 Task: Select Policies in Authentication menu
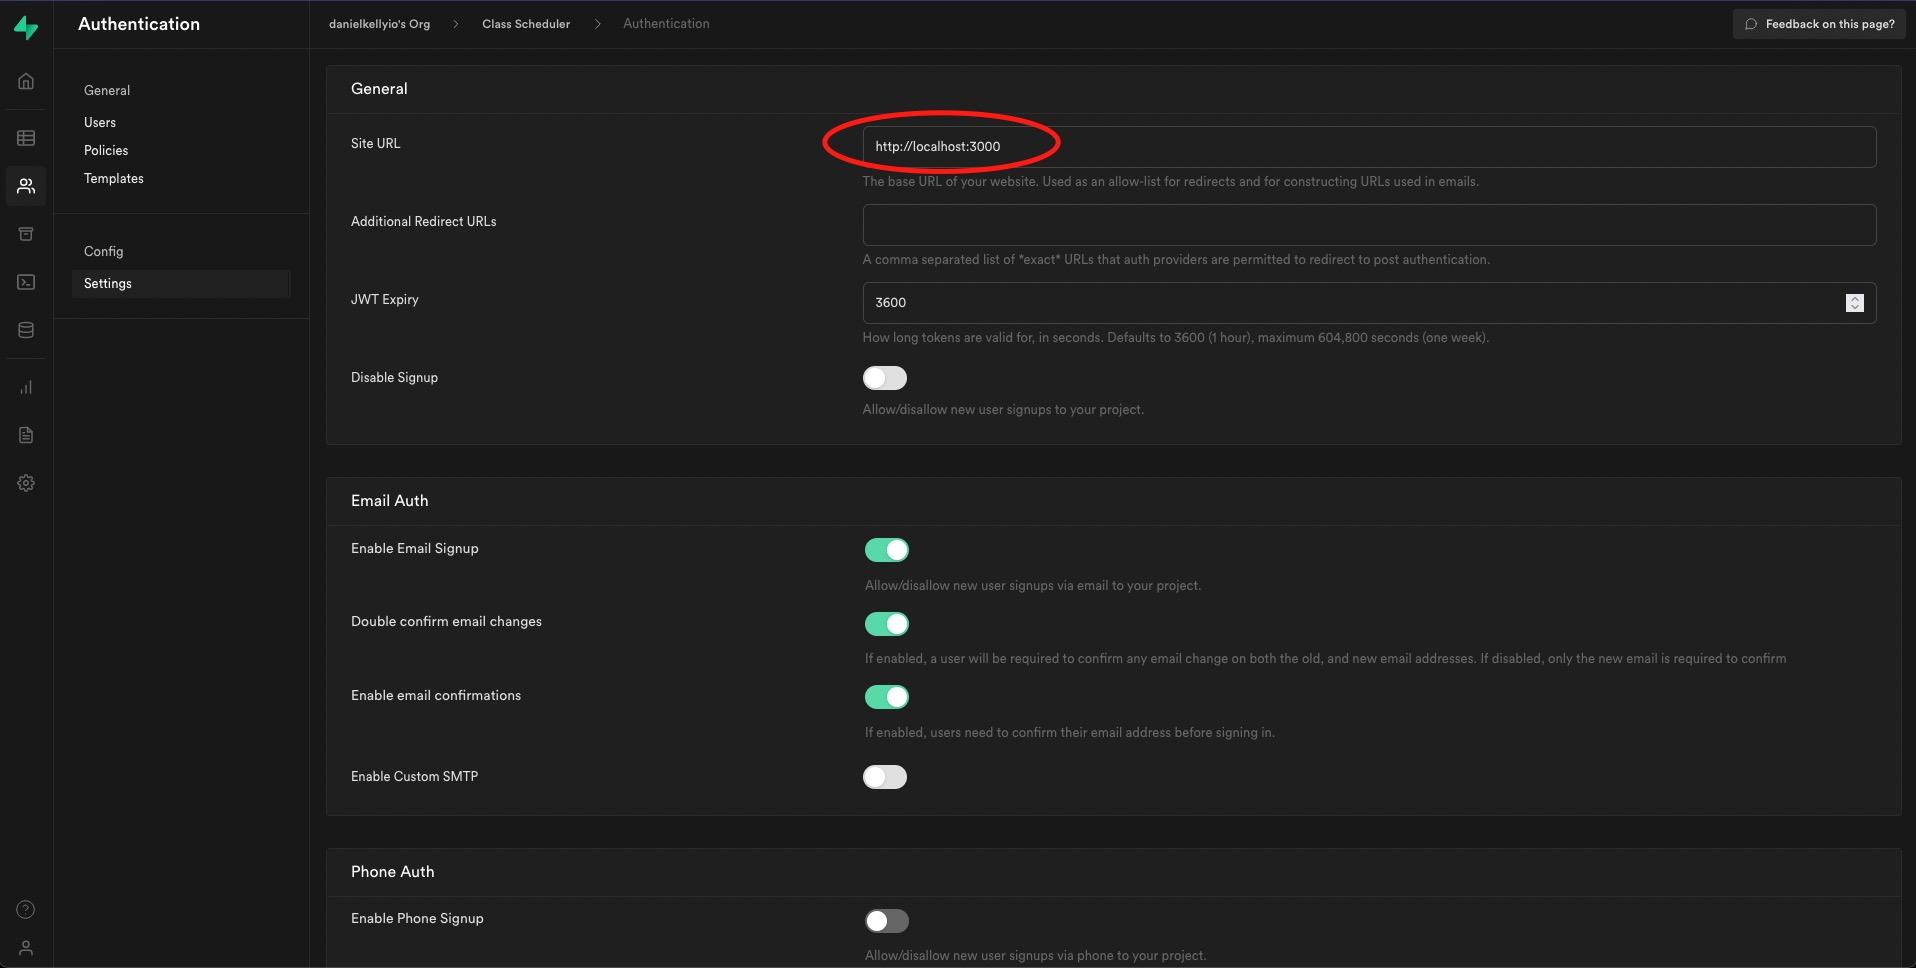coord(106,150)
